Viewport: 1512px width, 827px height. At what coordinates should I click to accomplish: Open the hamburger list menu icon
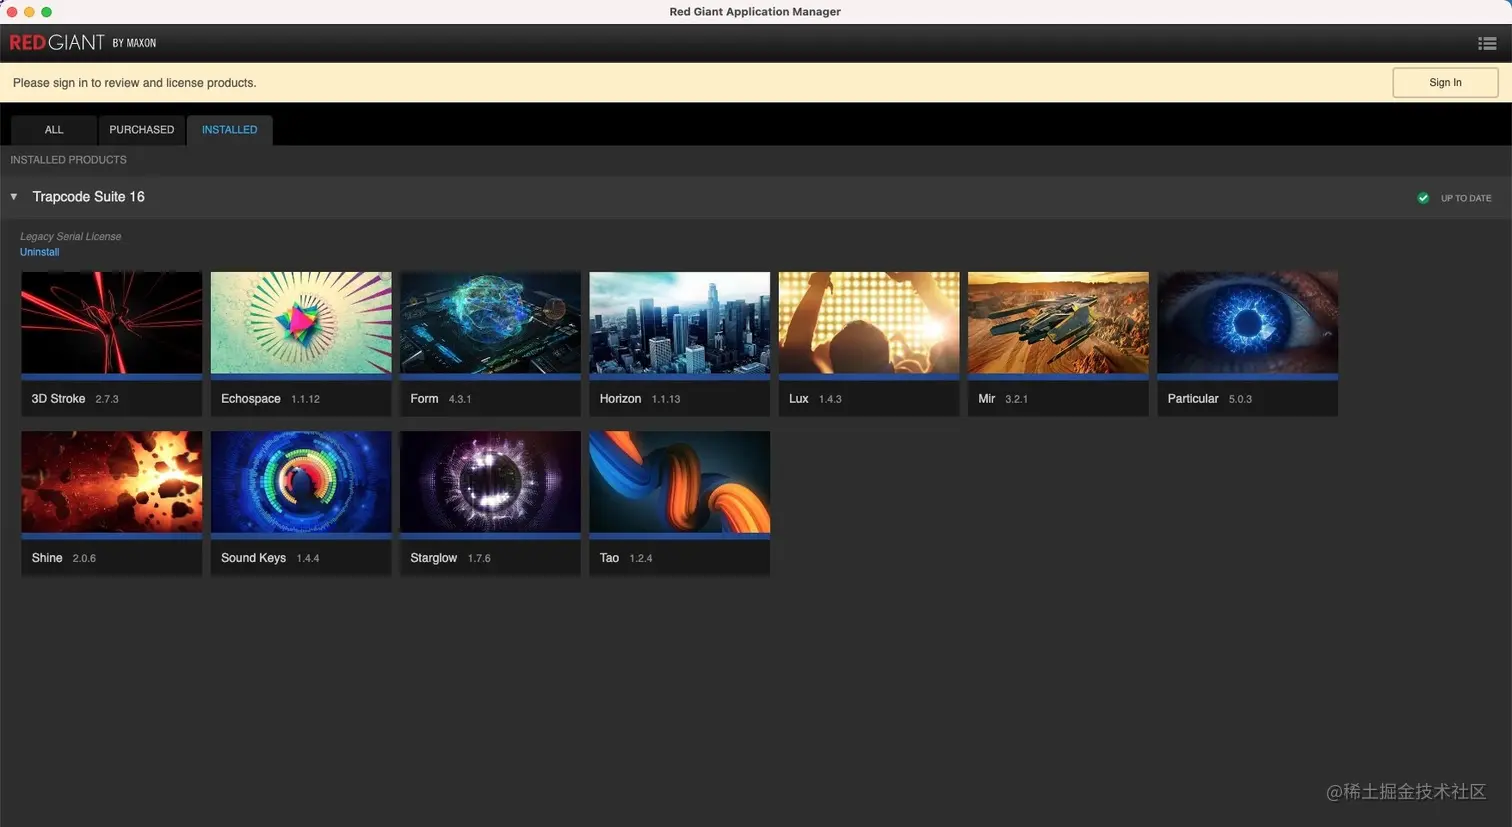click(1487, 43)
